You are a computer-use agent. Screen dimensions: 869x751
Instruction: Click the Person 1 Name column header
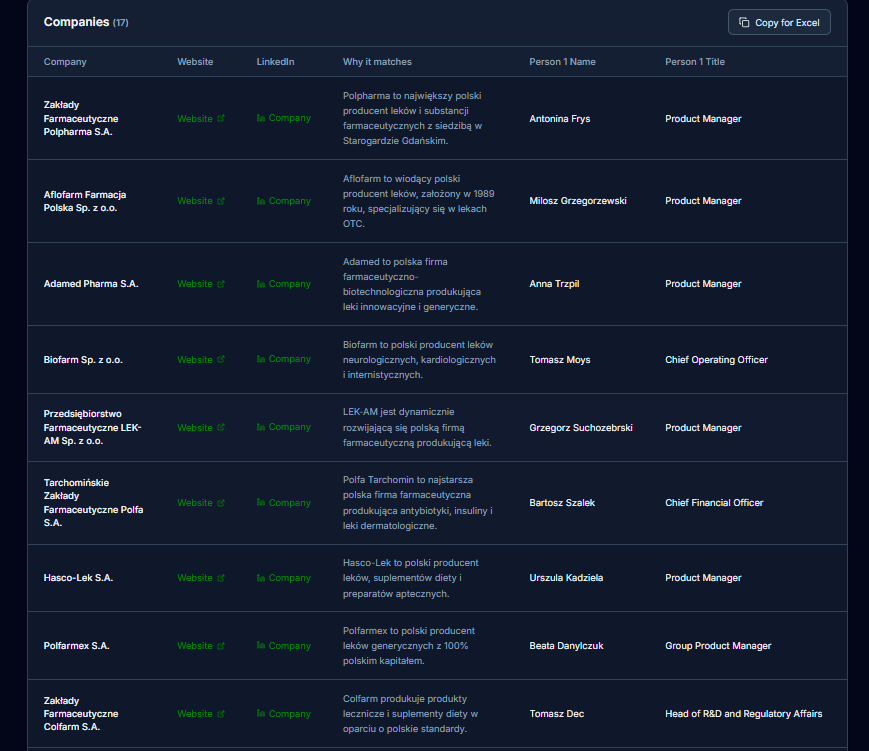pyautogui.click(x=562, y=62)
